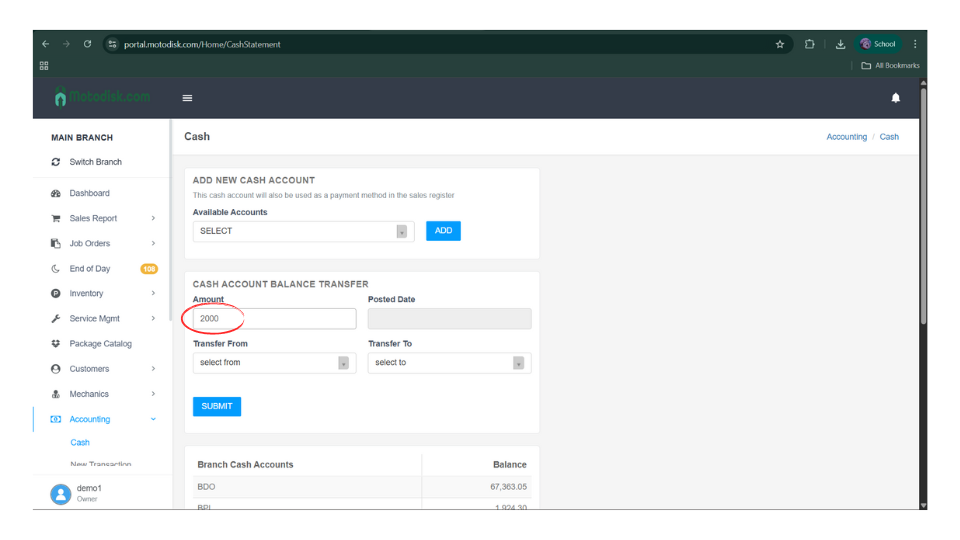The width and height of the screenshot is (960, 540).
Task: Open browser extensions puzzle icon
Action: coord(810,44)
